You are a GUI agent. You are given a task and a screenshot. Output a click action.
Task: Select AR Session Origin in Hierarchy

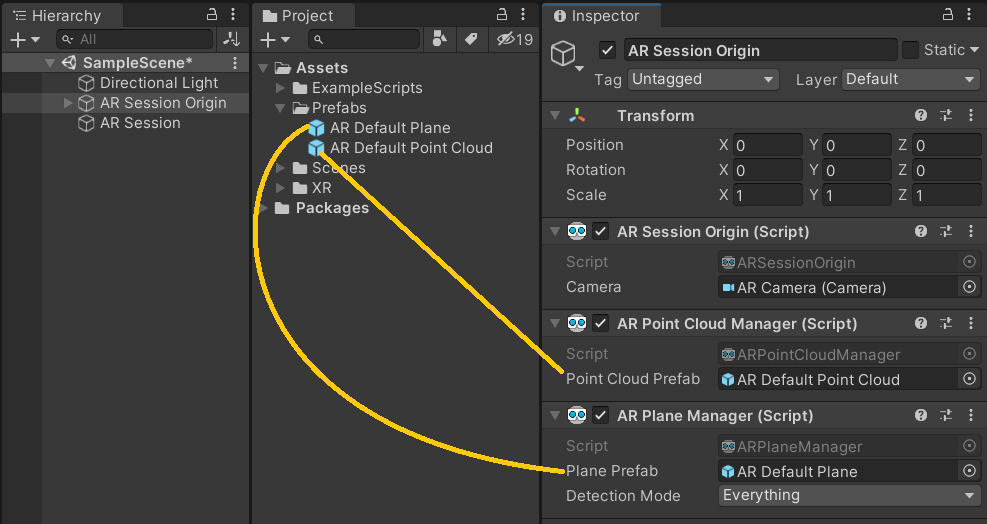click(163, 103)
